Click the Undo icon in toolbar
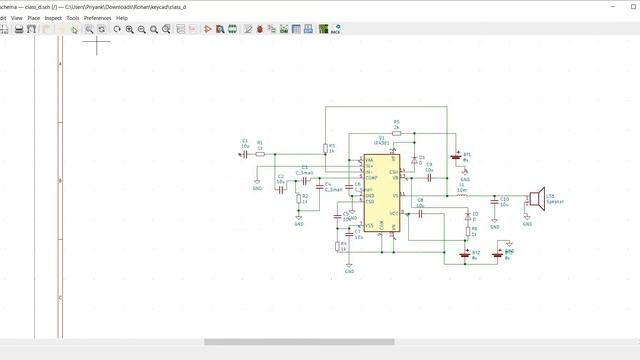 coord(61,29)
